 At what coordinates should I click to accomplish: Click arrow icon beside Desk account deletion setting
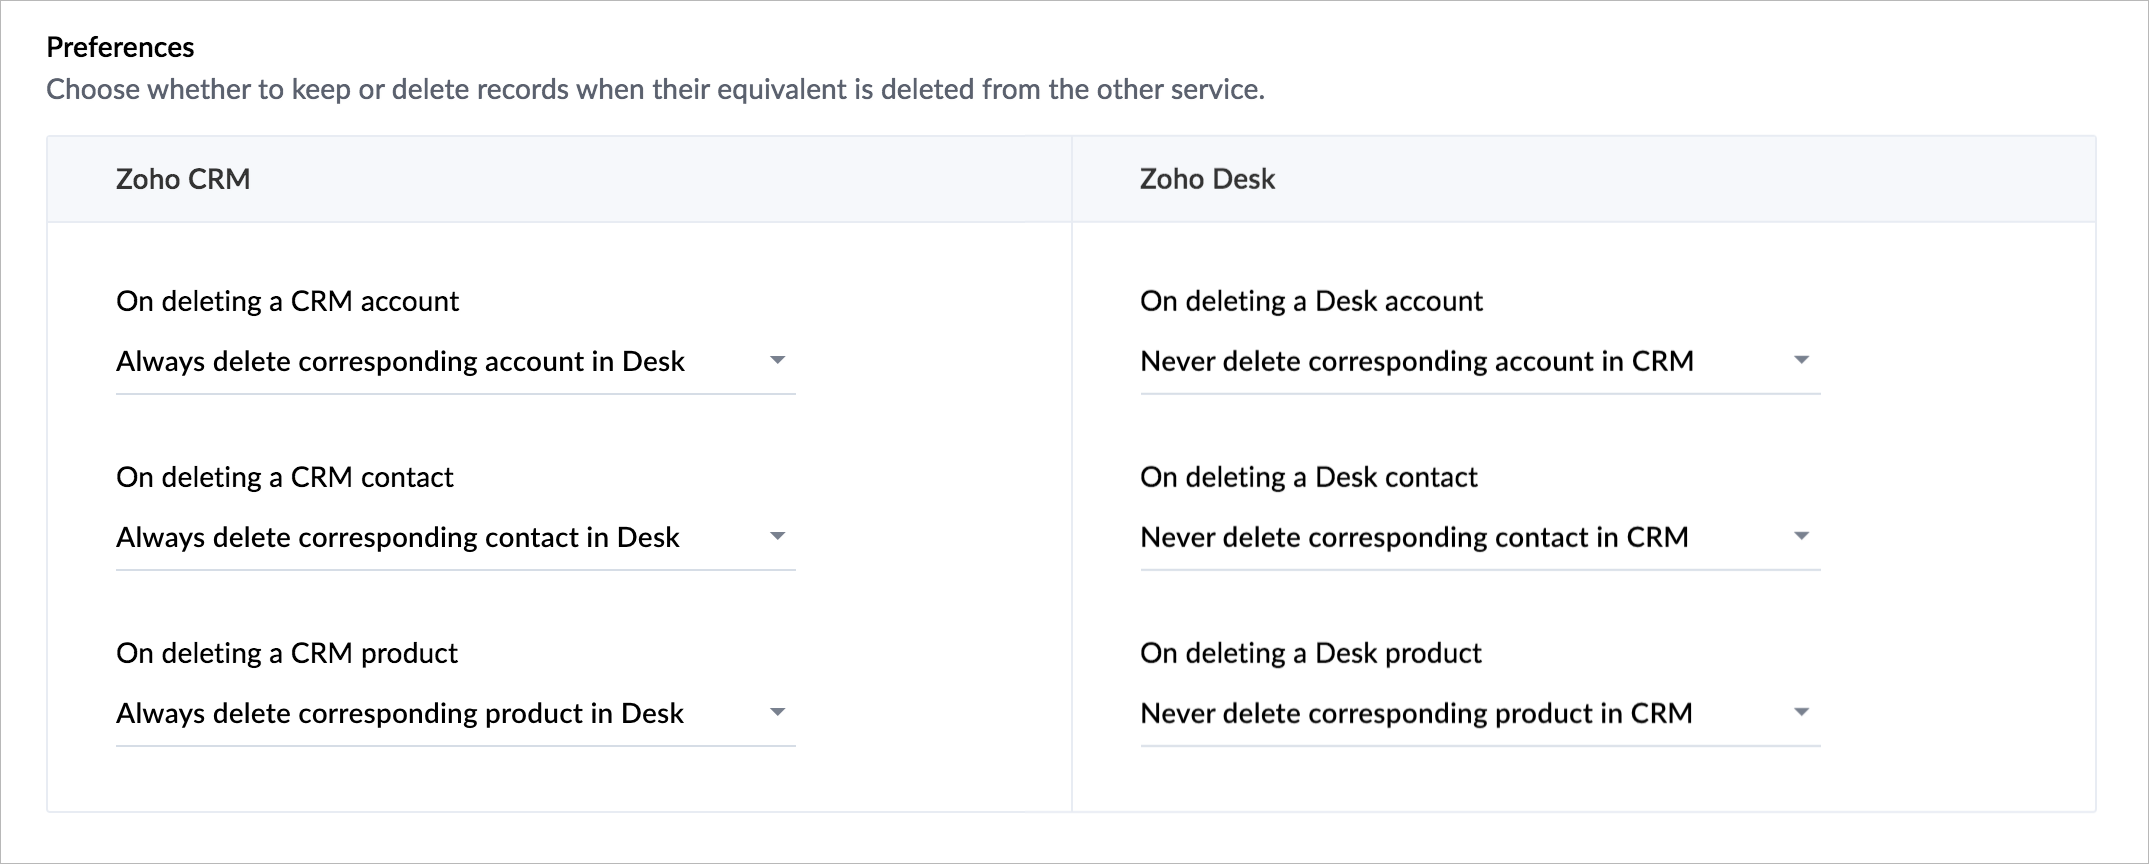coord(1801,361)
